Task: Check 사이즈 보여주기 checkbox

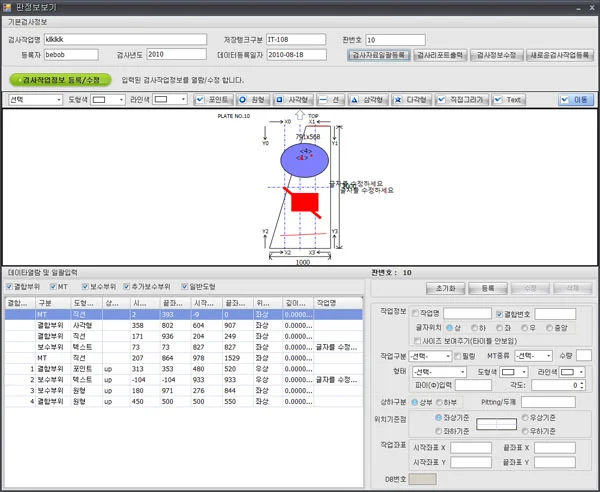Action: tap(417, 340)
